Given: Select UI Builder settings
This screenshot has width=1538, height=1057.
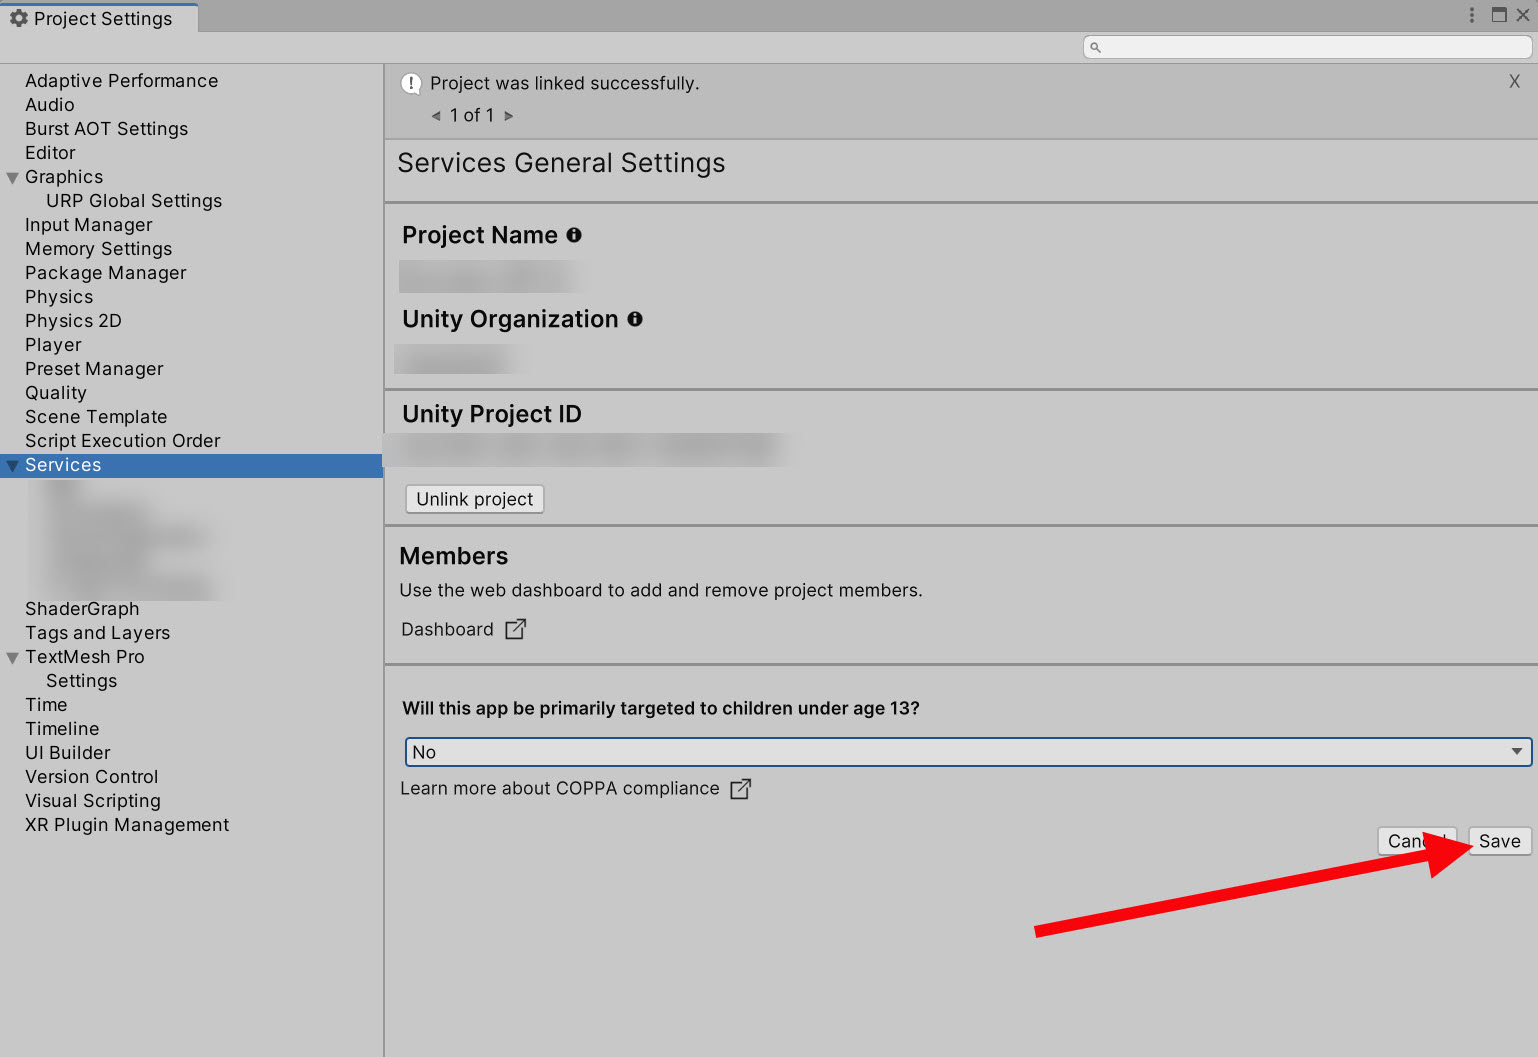Looking at the screenshot, I should [68, 753].
